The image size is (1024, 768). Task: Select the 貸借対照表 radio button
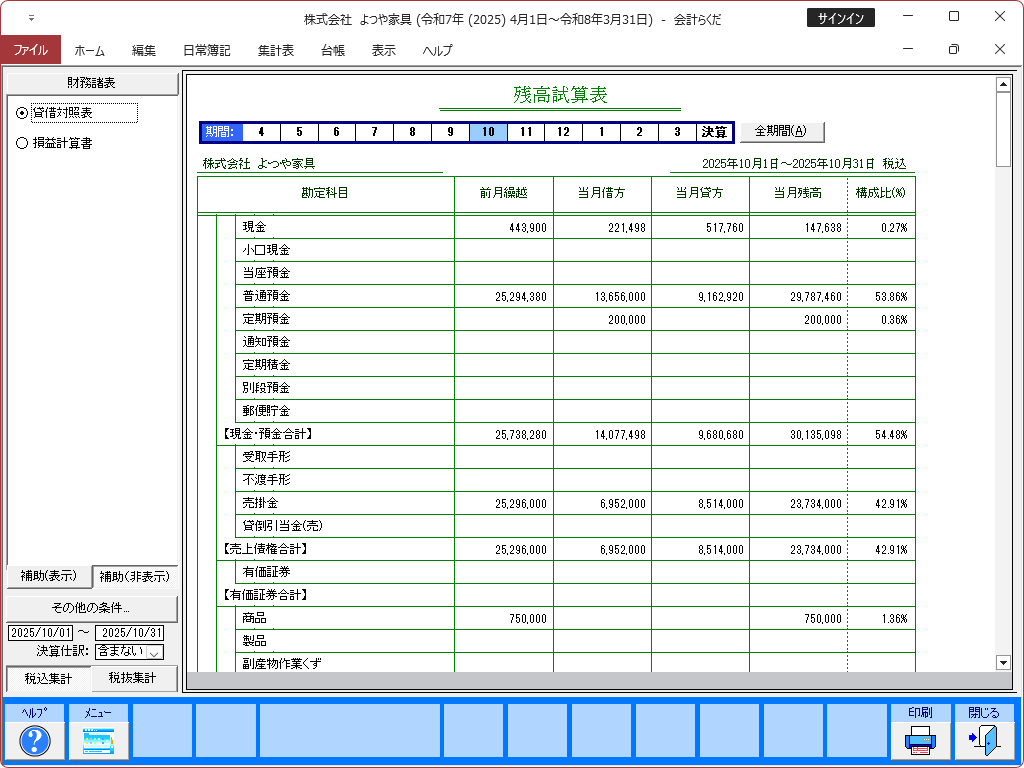pos(23,113)
